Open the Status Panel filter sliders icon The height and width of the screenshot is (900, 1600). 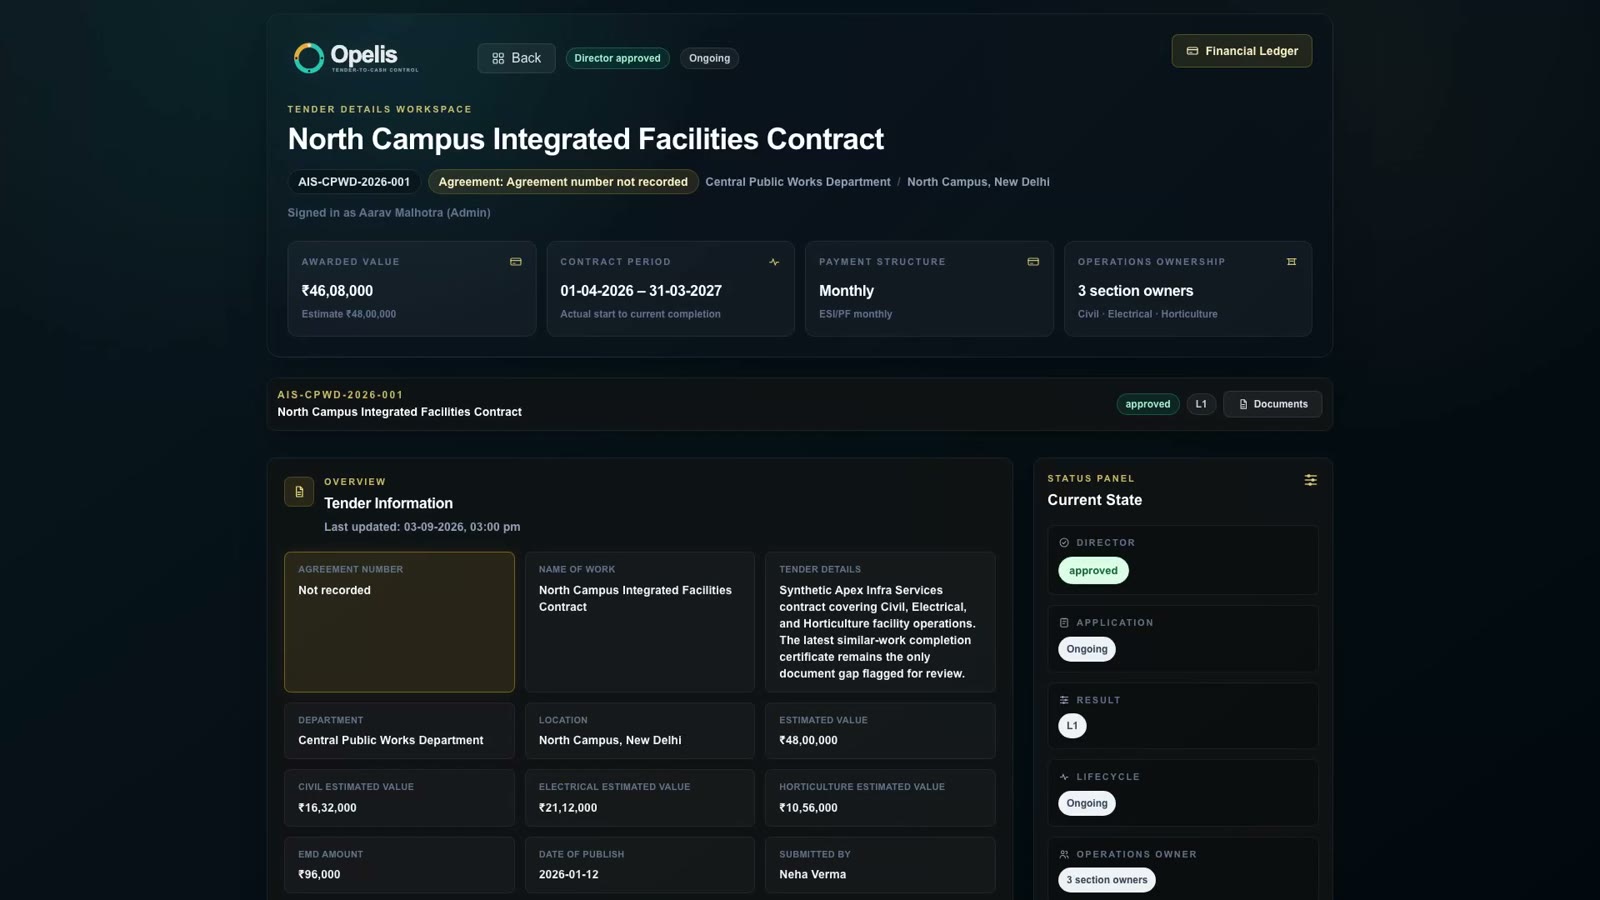[1310, 480]
